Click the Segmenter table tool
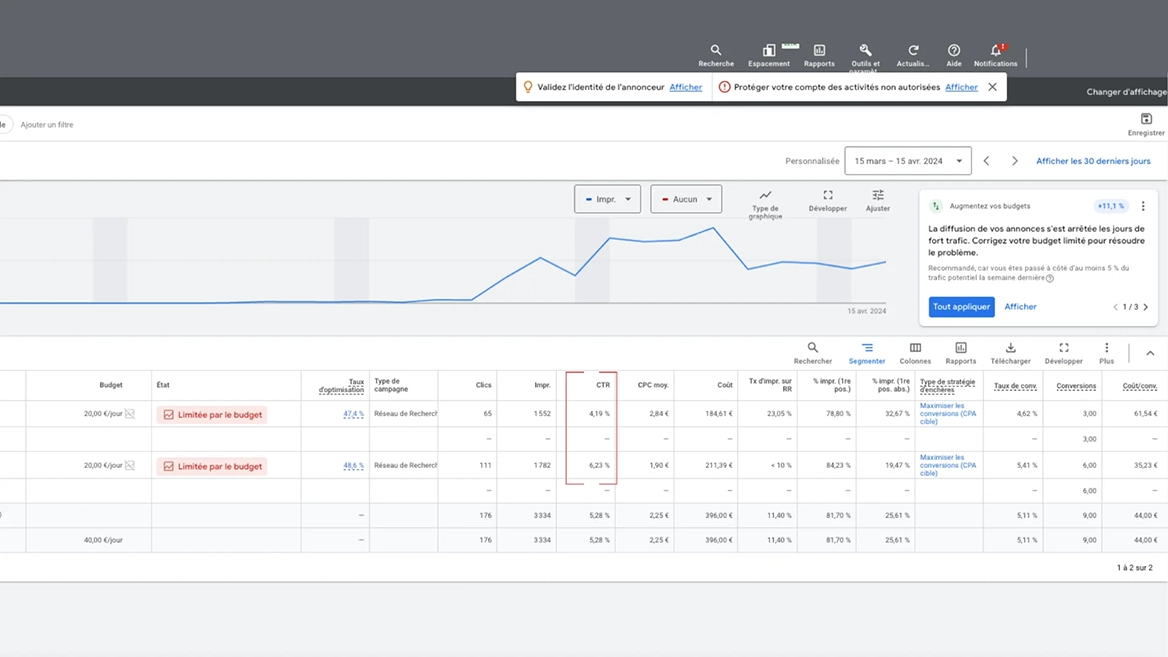Viewport: 1168px width, 657px height. coord(867,353)
